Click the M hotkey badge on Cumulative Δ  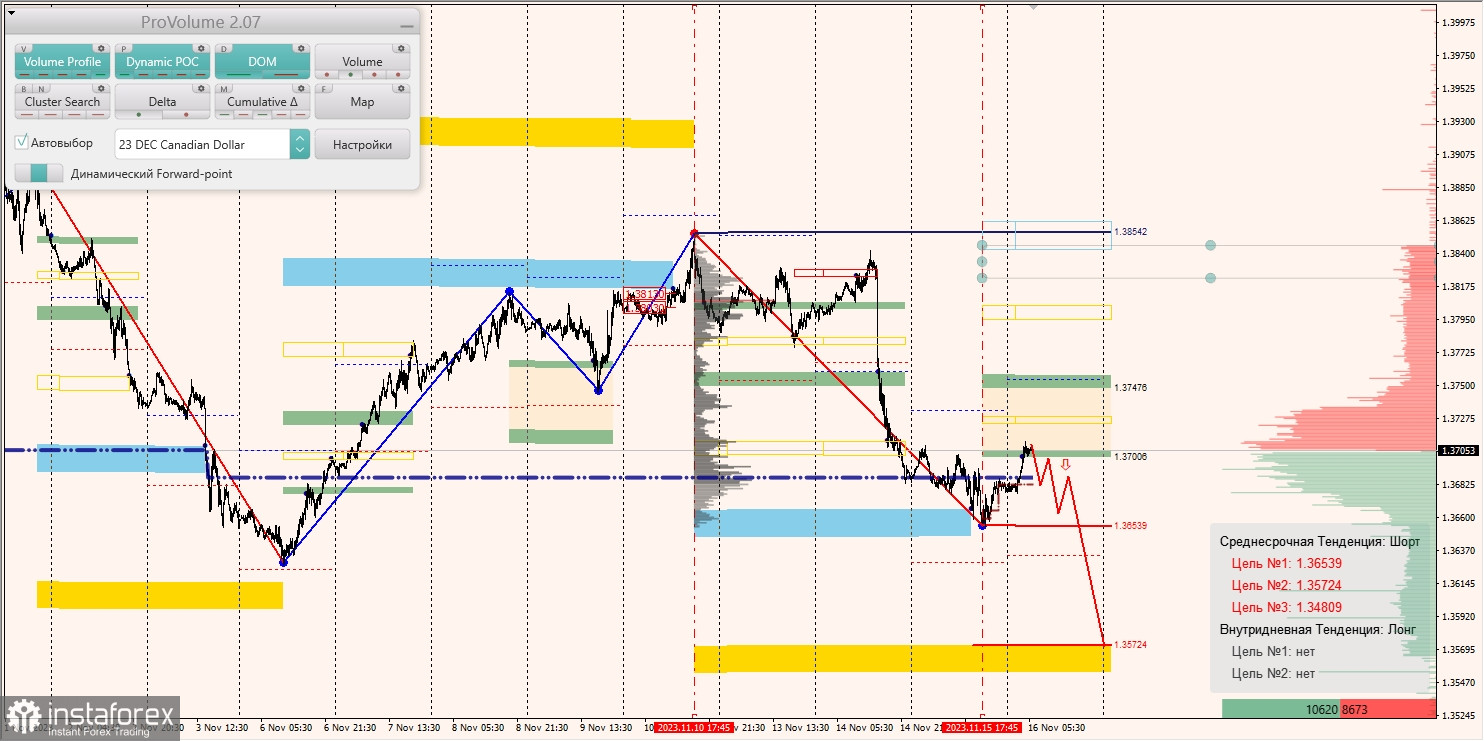(224, 88)
